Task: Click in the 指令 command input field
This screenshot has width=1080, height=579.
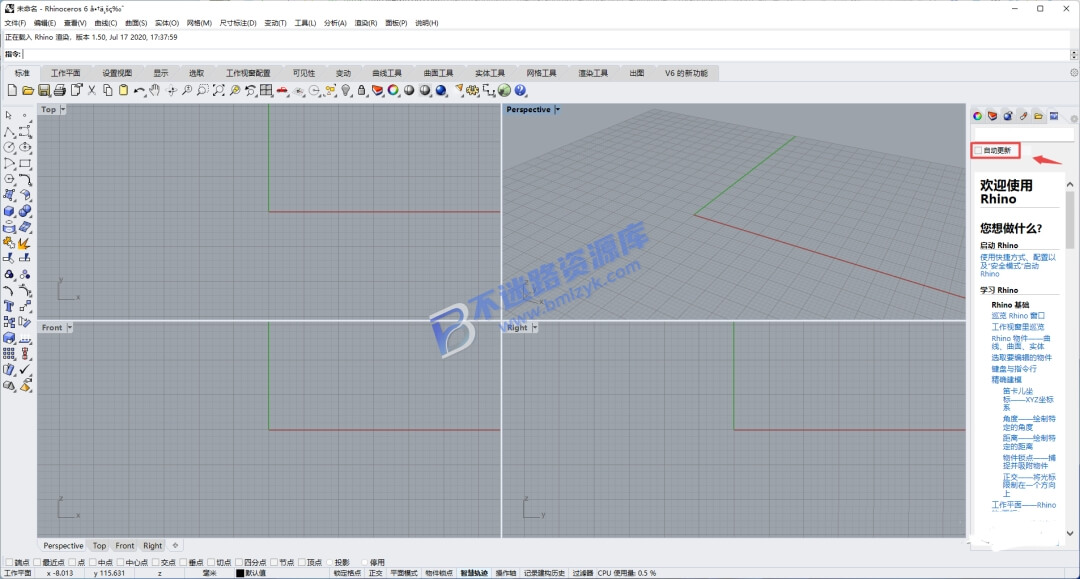Action: [546, 54]
